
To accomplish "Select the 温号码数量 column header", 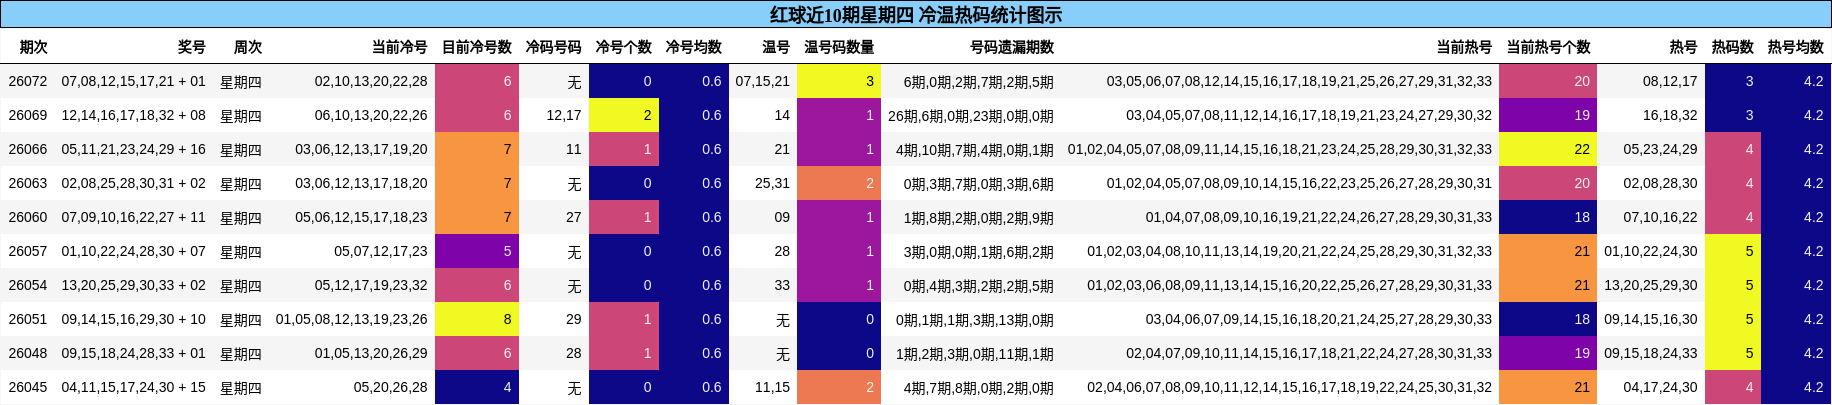I will click(x=839, y=47).
